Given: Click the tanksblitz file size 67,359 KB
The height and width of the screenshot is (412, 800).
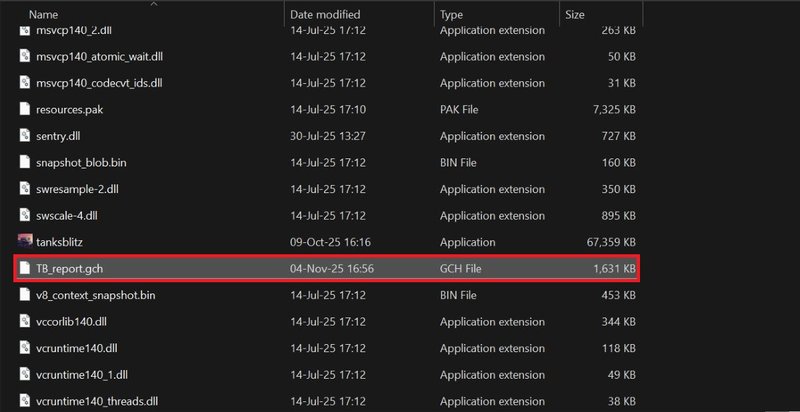Looking at the screenshot, I should pos(610,242).
